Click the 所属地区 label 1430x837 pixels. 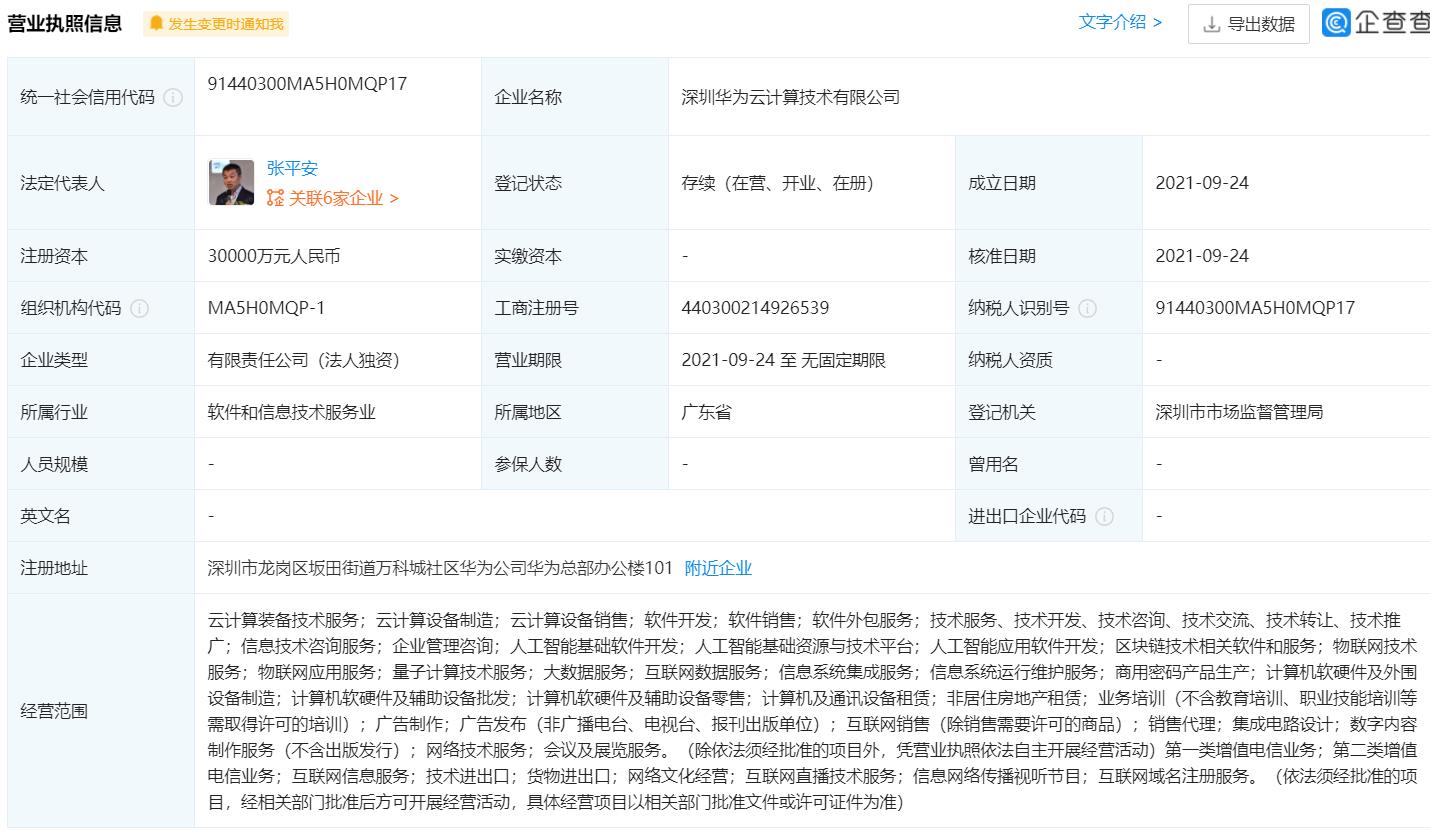(x=528, y=412)
